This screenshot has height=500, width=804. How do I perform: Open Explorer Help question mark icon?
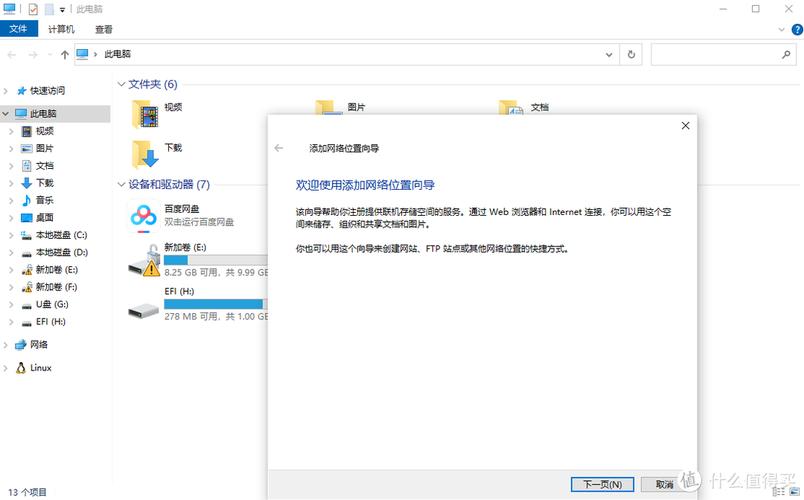[797, 30]
